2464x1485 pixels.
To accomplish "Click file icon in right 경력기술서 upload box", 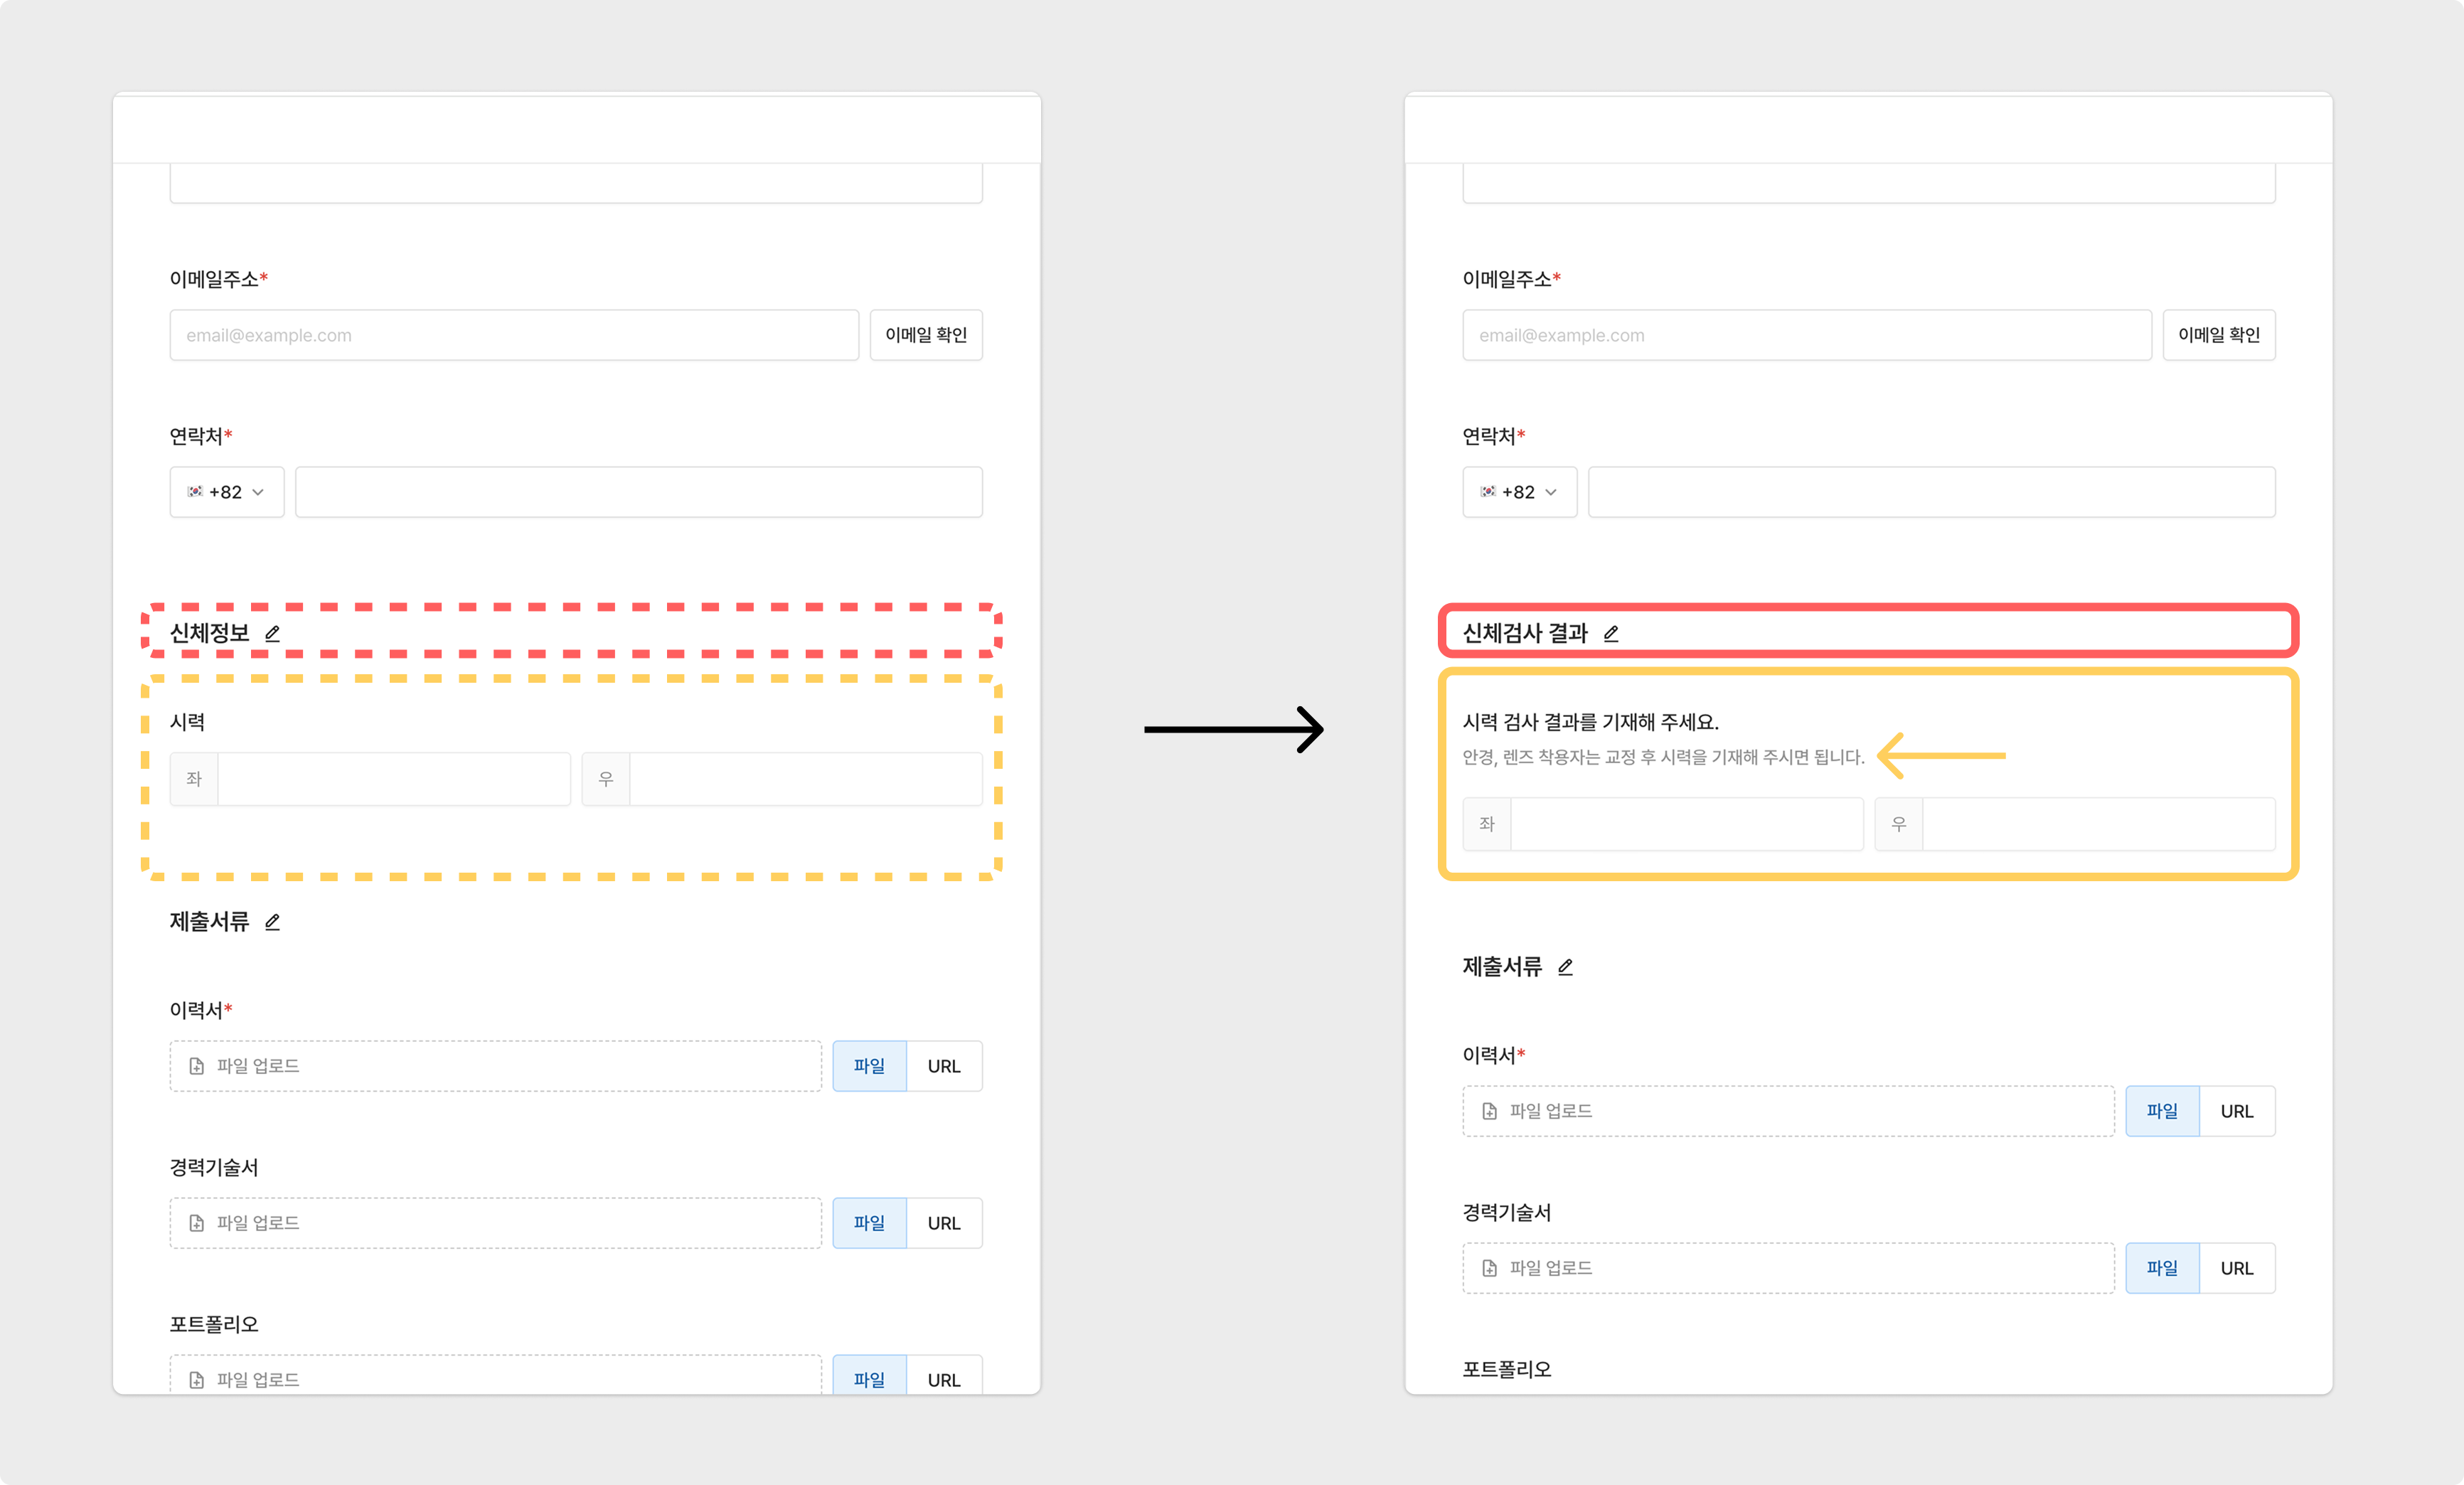I will [1489, 1268].
